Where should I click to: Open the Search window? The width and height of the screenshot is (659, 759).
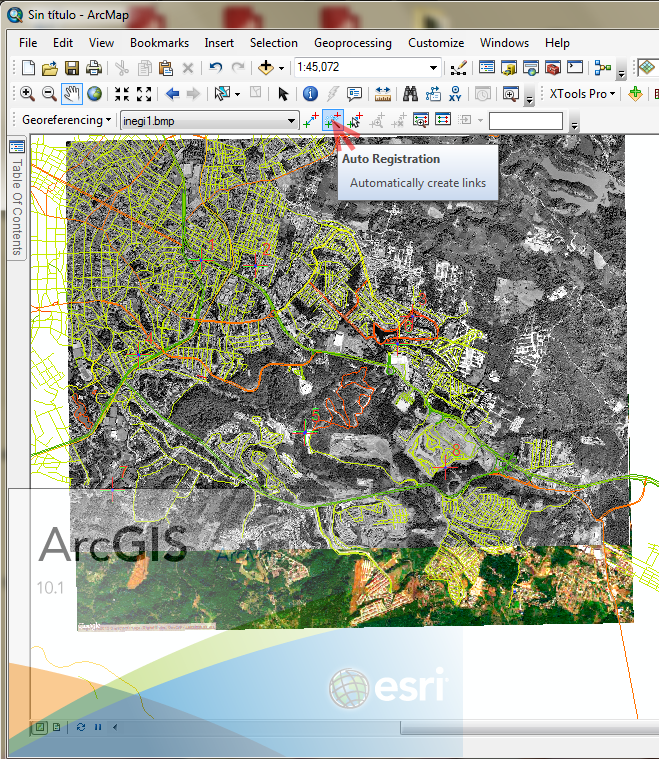pos(531,68)
